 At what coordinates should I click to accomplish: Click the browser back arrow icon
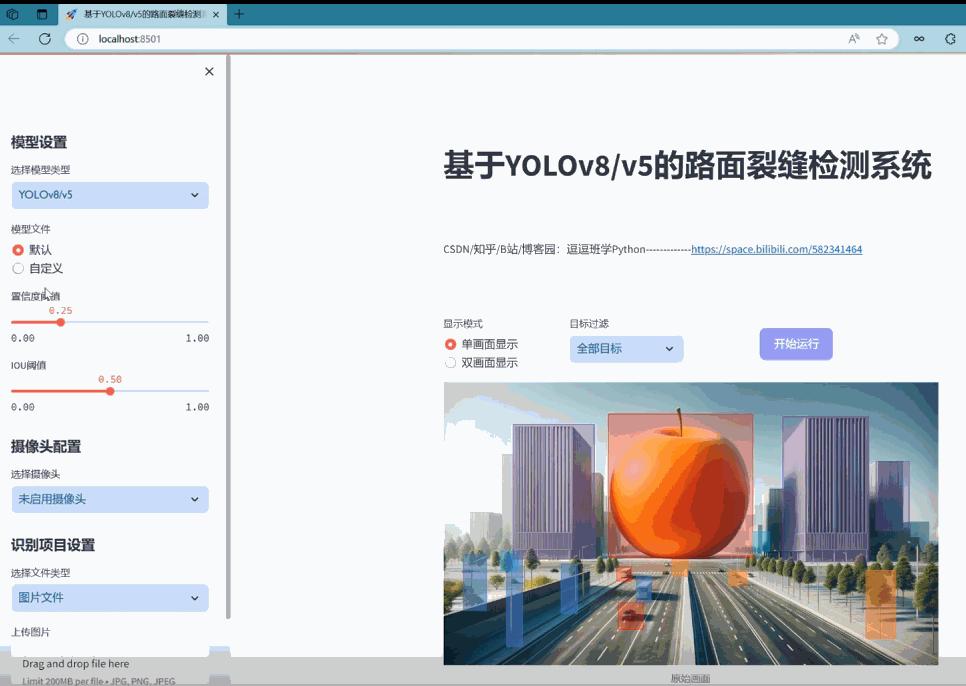[x=14, y=38]
